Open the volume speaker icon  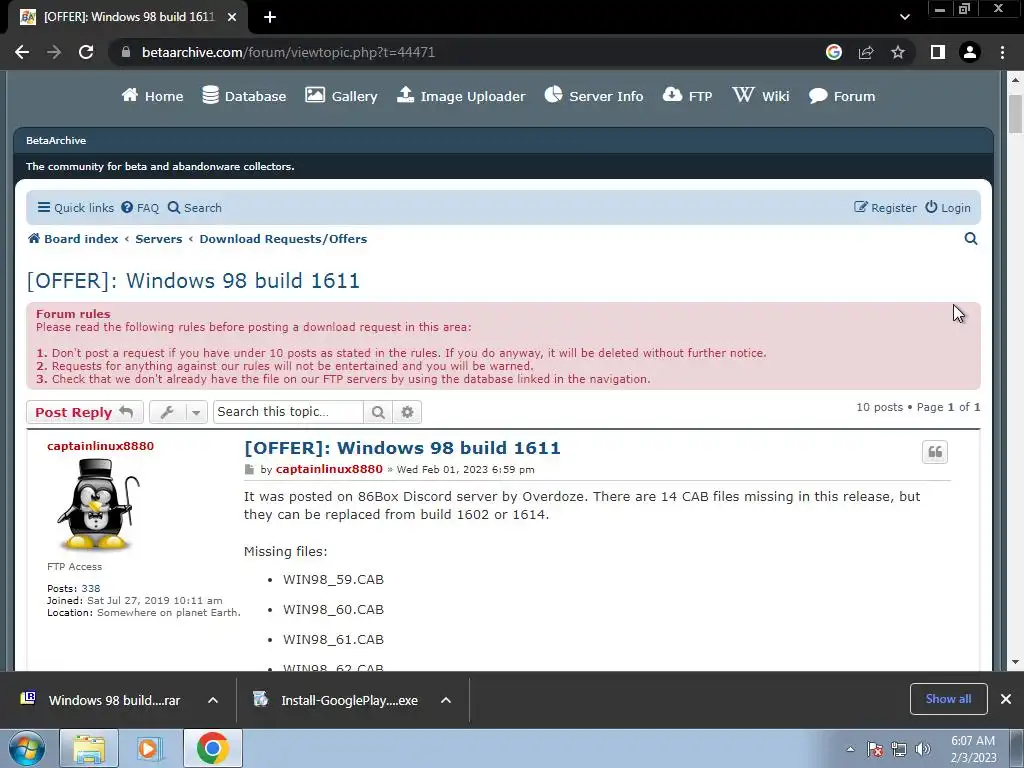[x=923, y=749]
